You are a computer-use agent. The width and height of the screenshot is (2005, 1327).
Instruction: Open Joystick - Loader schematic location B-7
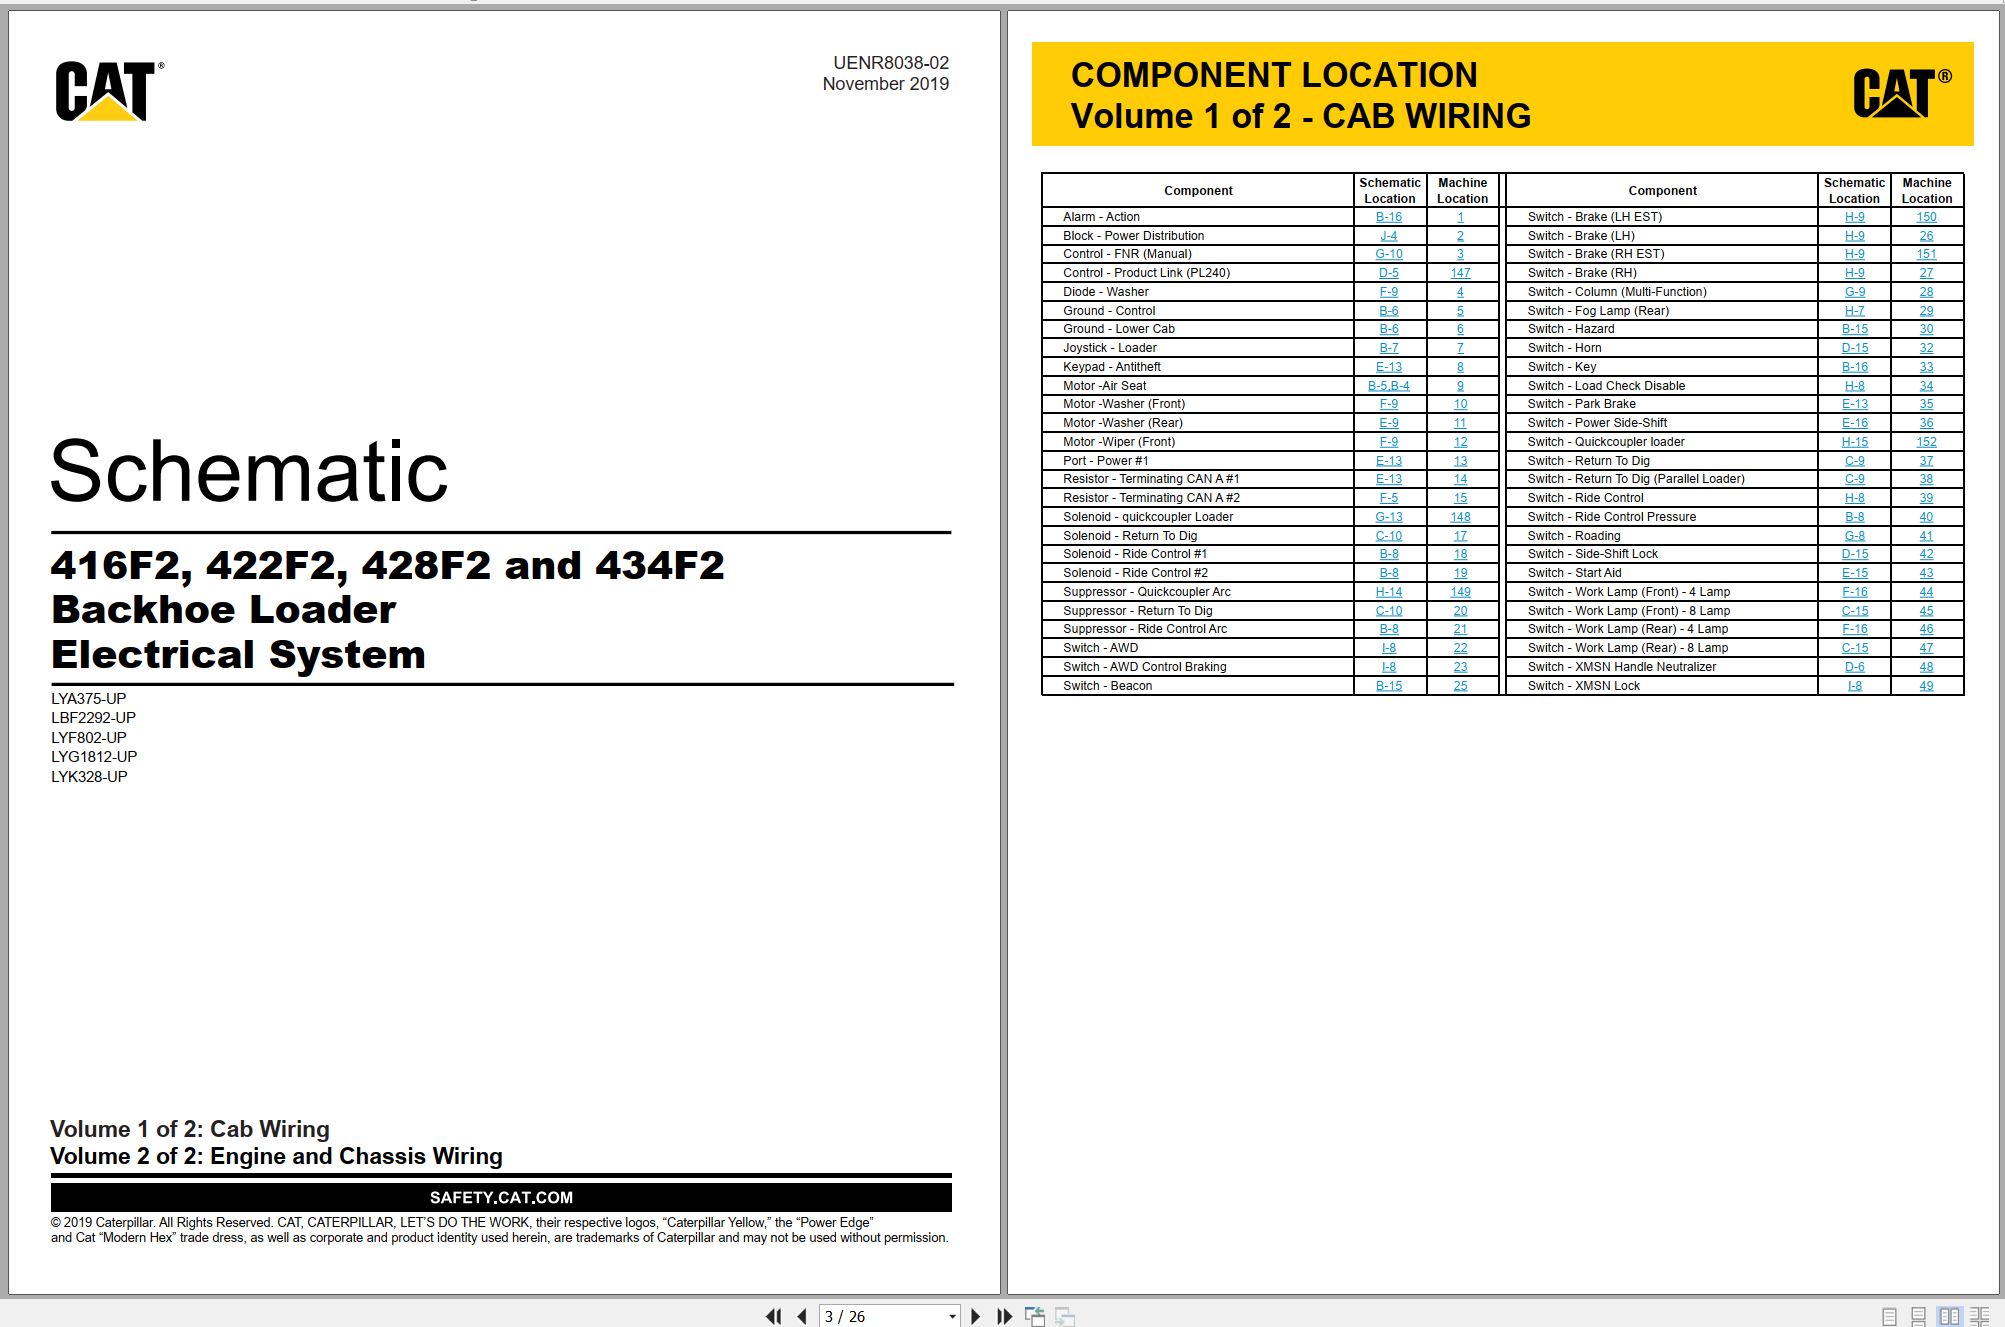pos(1388,348)
